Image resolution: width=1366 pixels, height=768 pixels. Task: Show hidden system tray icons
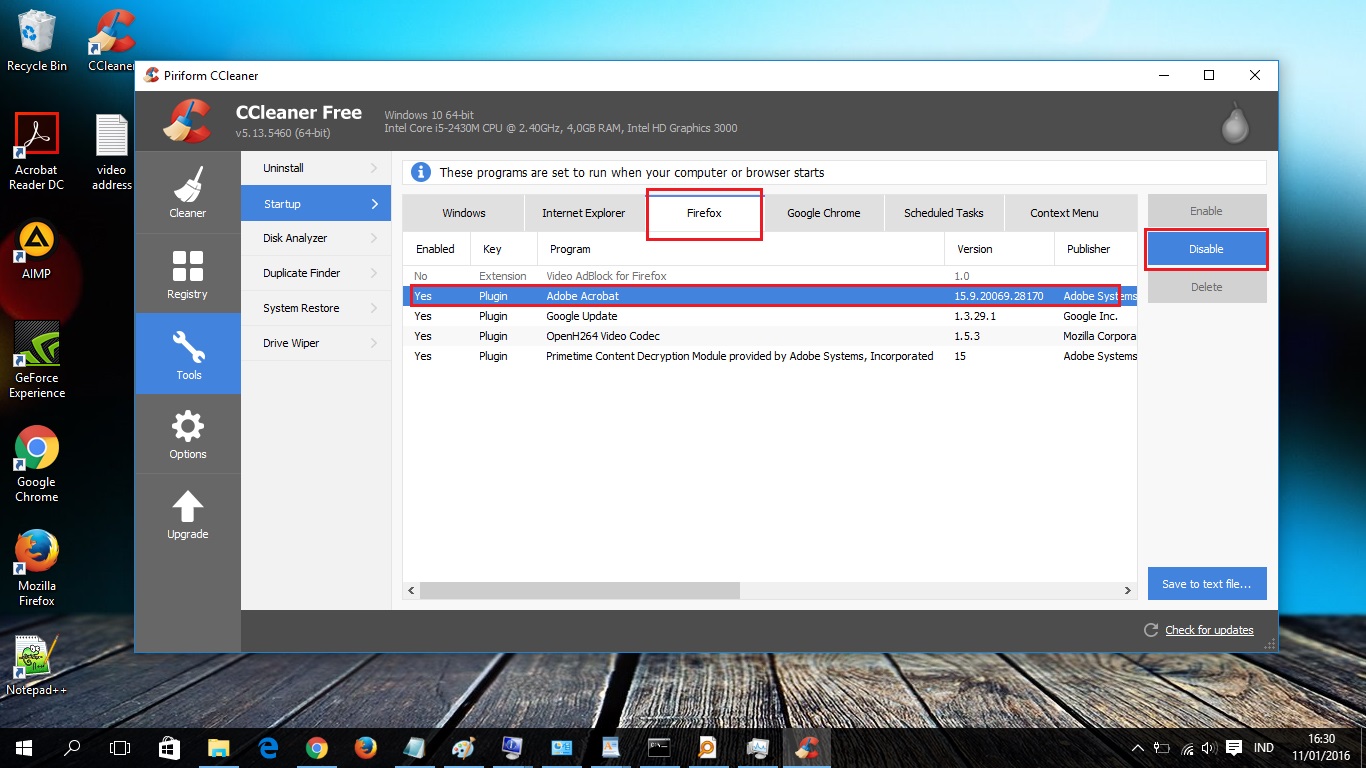pos(1138,748)
